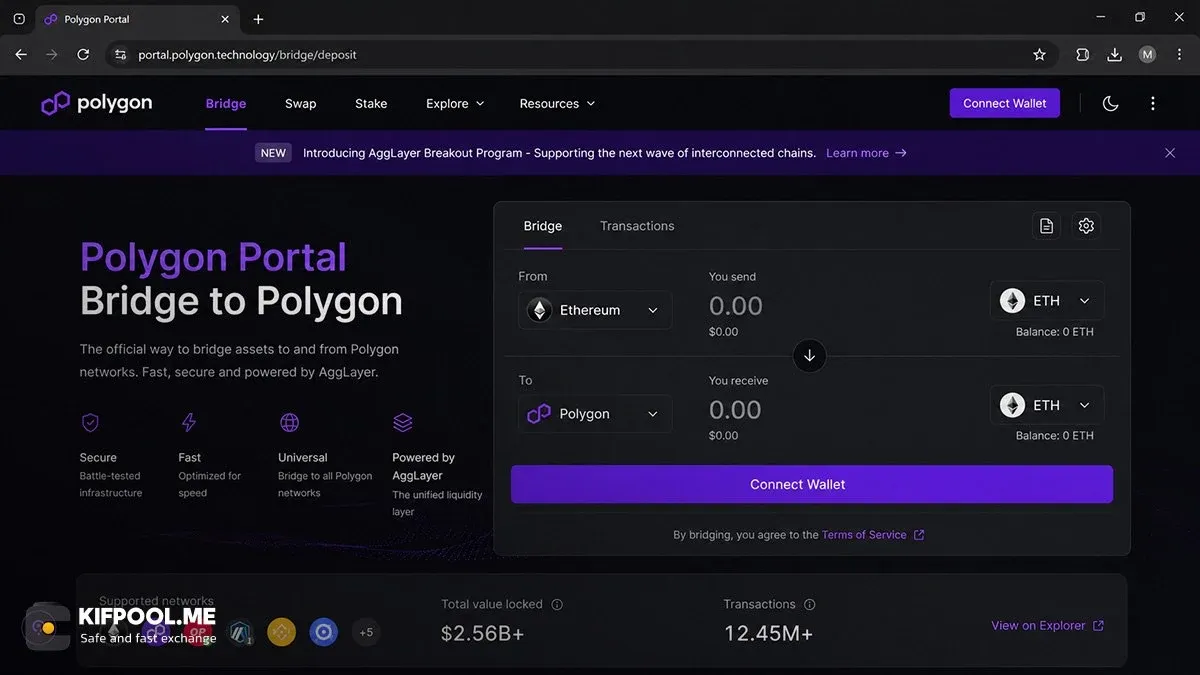
Task: View site information icon in address bar
Action: (121, 55)
